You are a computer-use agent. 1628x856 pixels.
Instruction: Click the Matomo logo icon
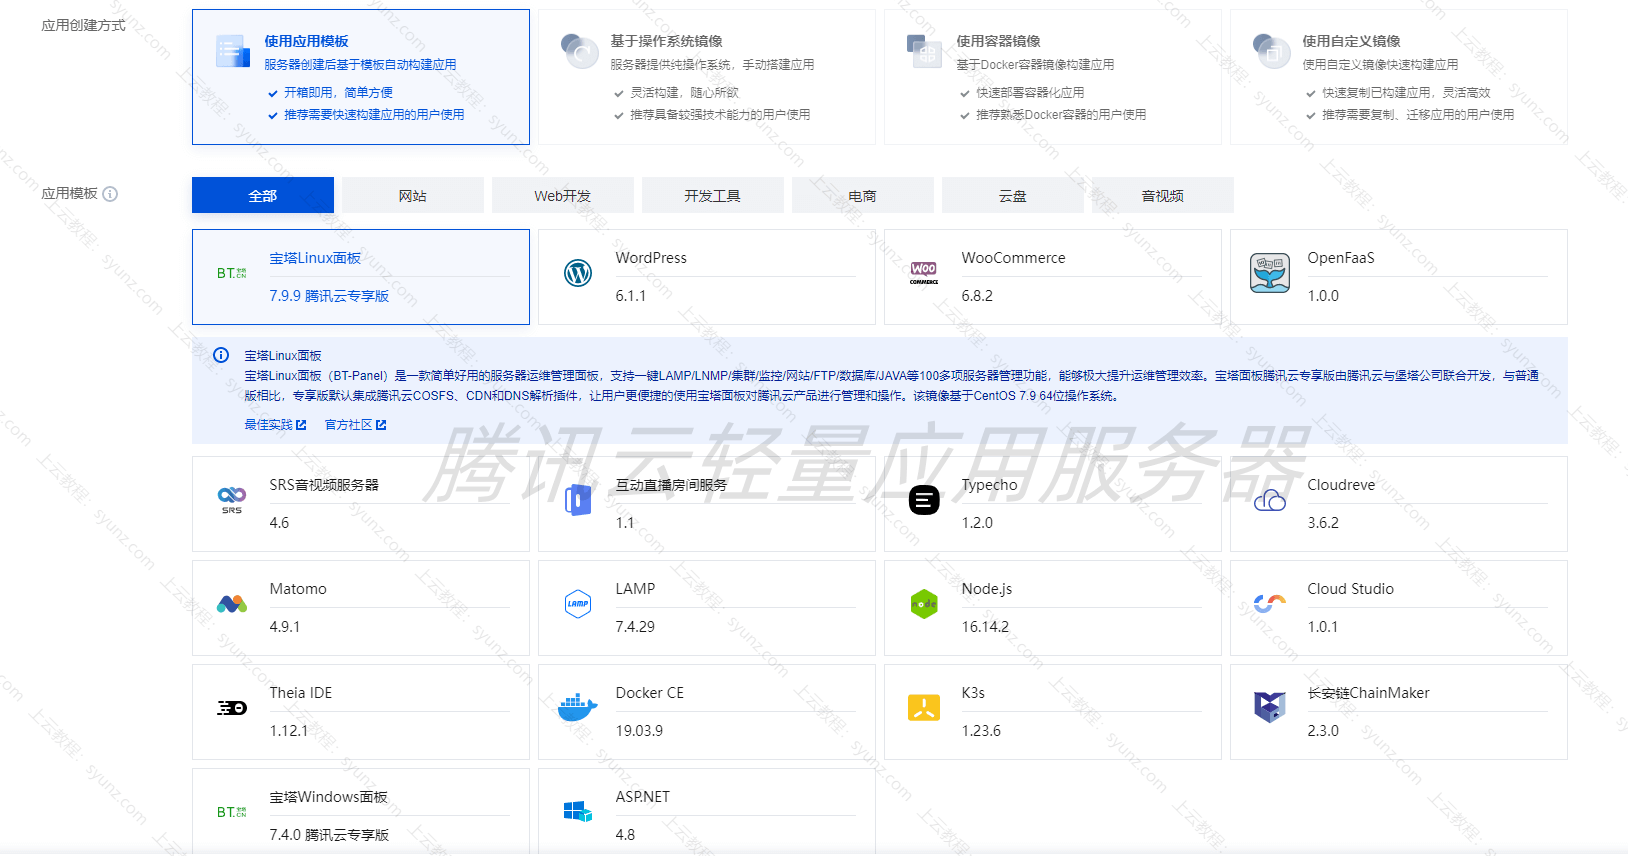point(232,604)
